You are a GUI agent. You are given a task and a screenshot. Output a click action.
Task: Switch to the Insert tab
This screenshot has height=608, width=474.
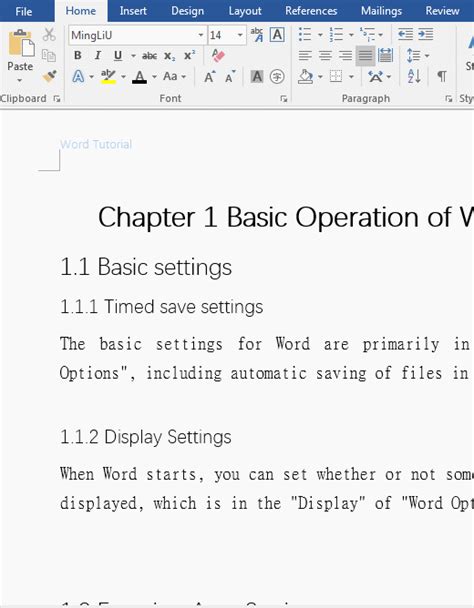133,11
